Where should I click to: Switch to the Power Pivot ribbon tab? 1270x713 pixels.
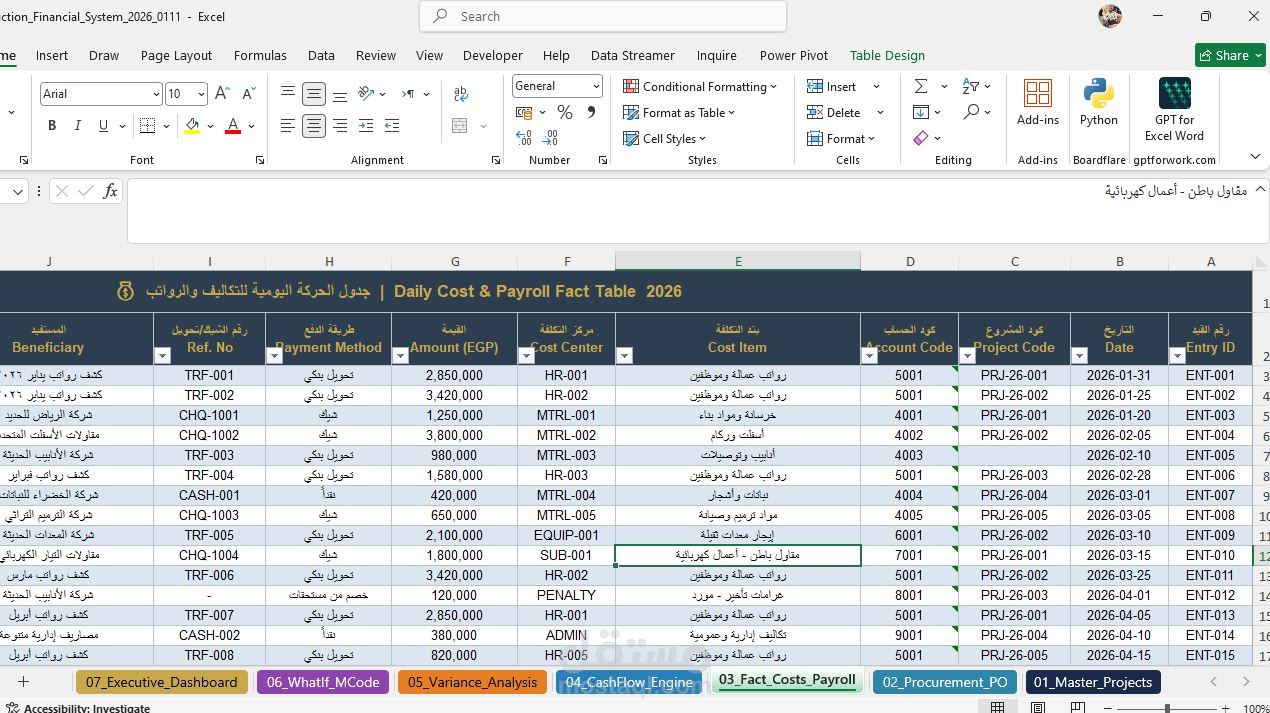click(x=794, y=56)
